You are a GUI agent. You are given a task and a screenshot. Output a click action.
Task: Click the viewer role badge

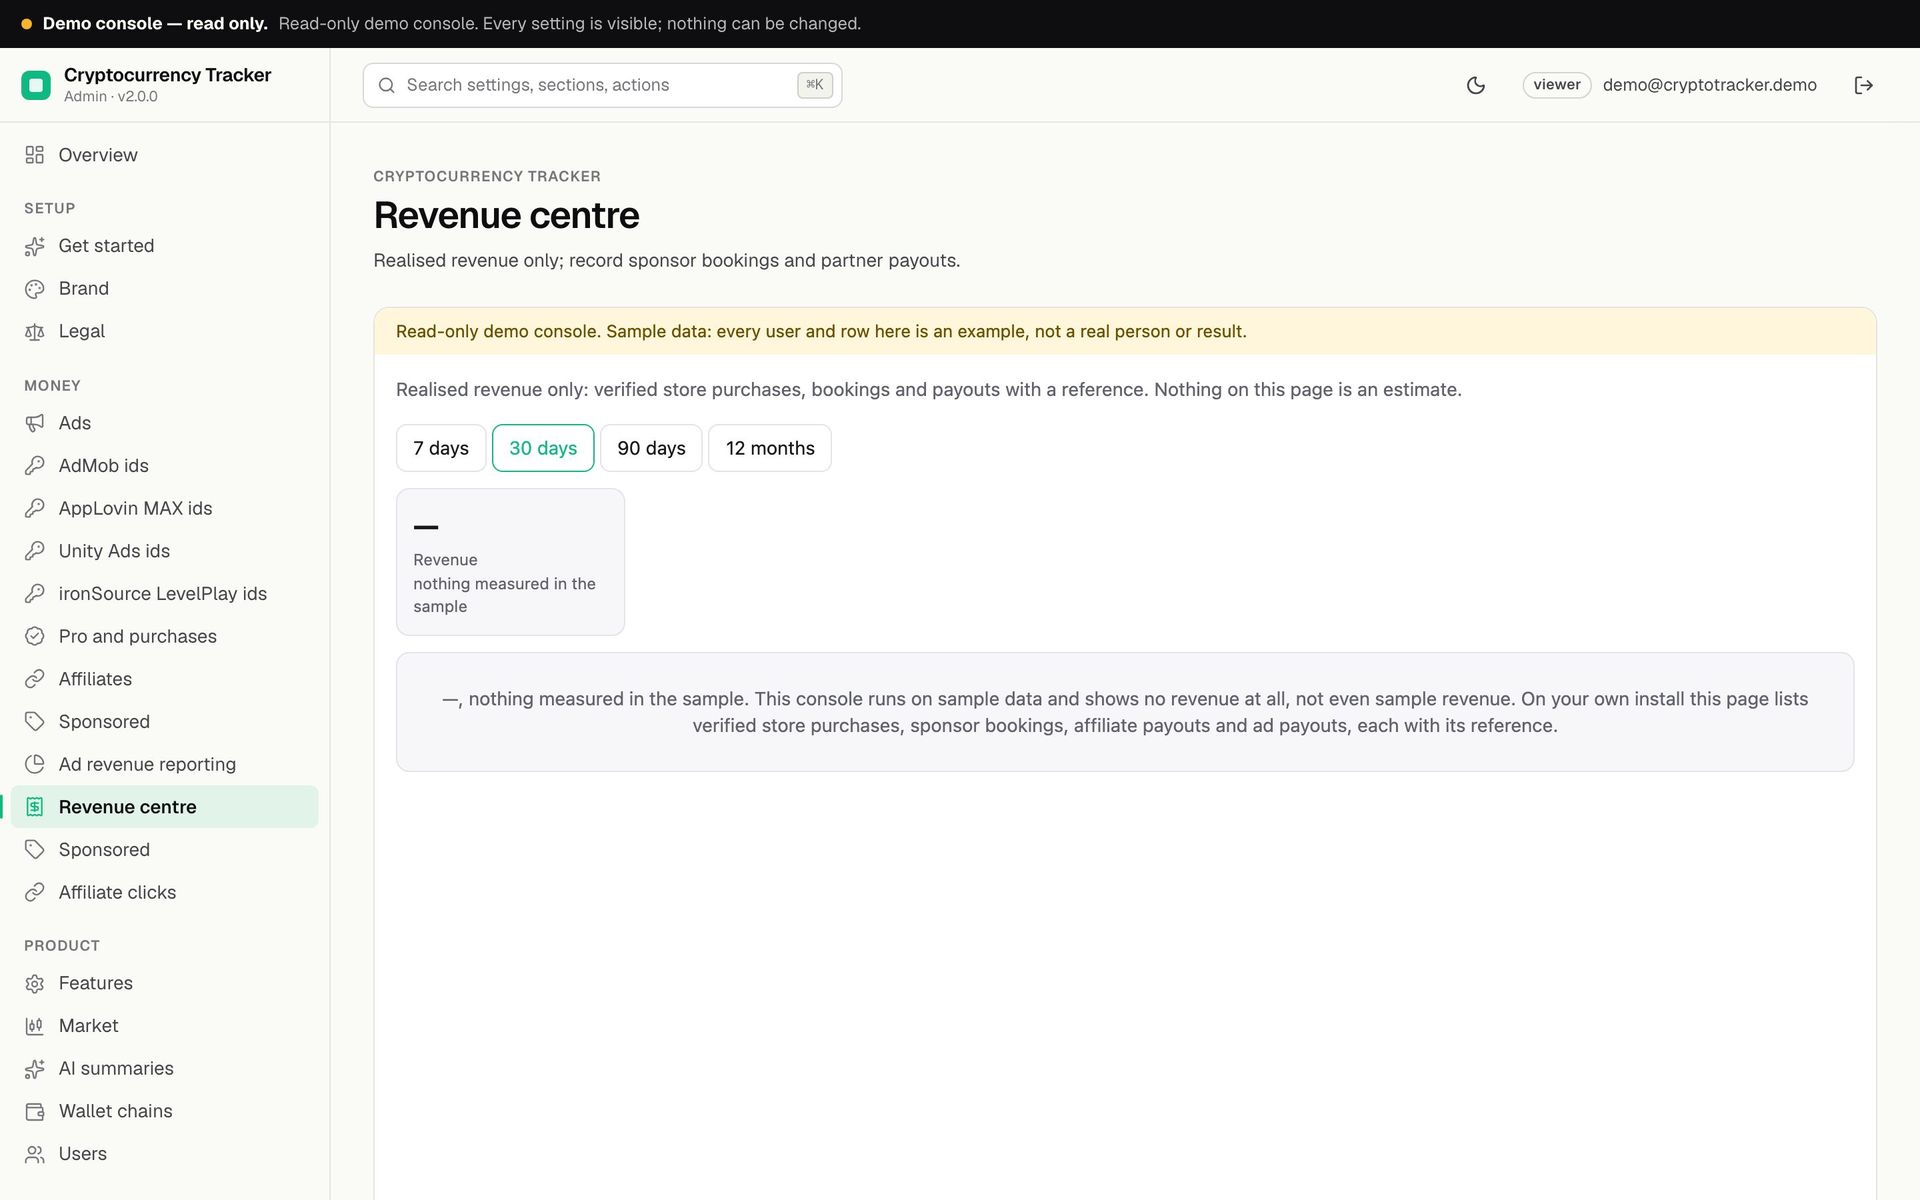click(1557, 85)
